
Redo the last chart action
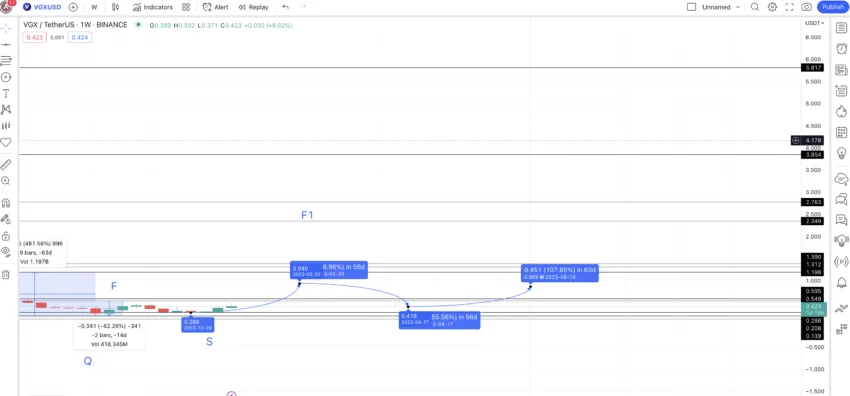[x=302, y=7]
